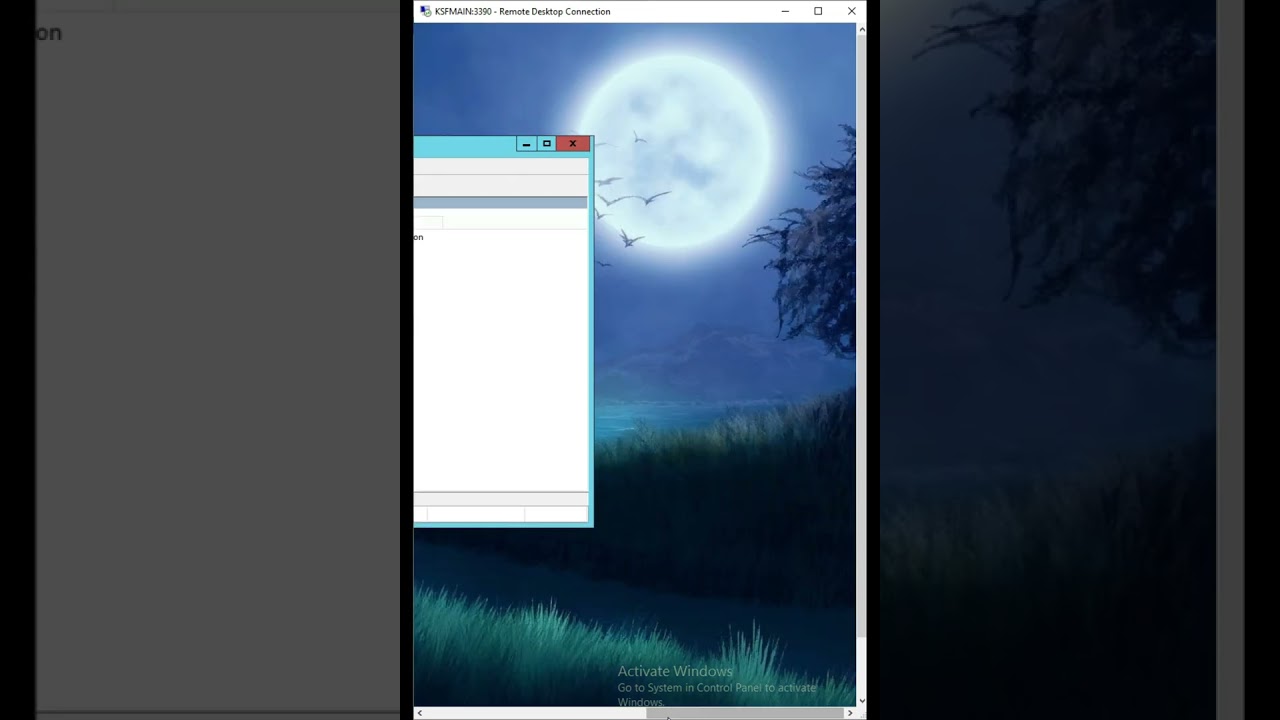Image resolution: width=1280 pixels, height=720 pixels.
Task: Click the status bar cell at the remote app bottom
Action: point(476,514)
